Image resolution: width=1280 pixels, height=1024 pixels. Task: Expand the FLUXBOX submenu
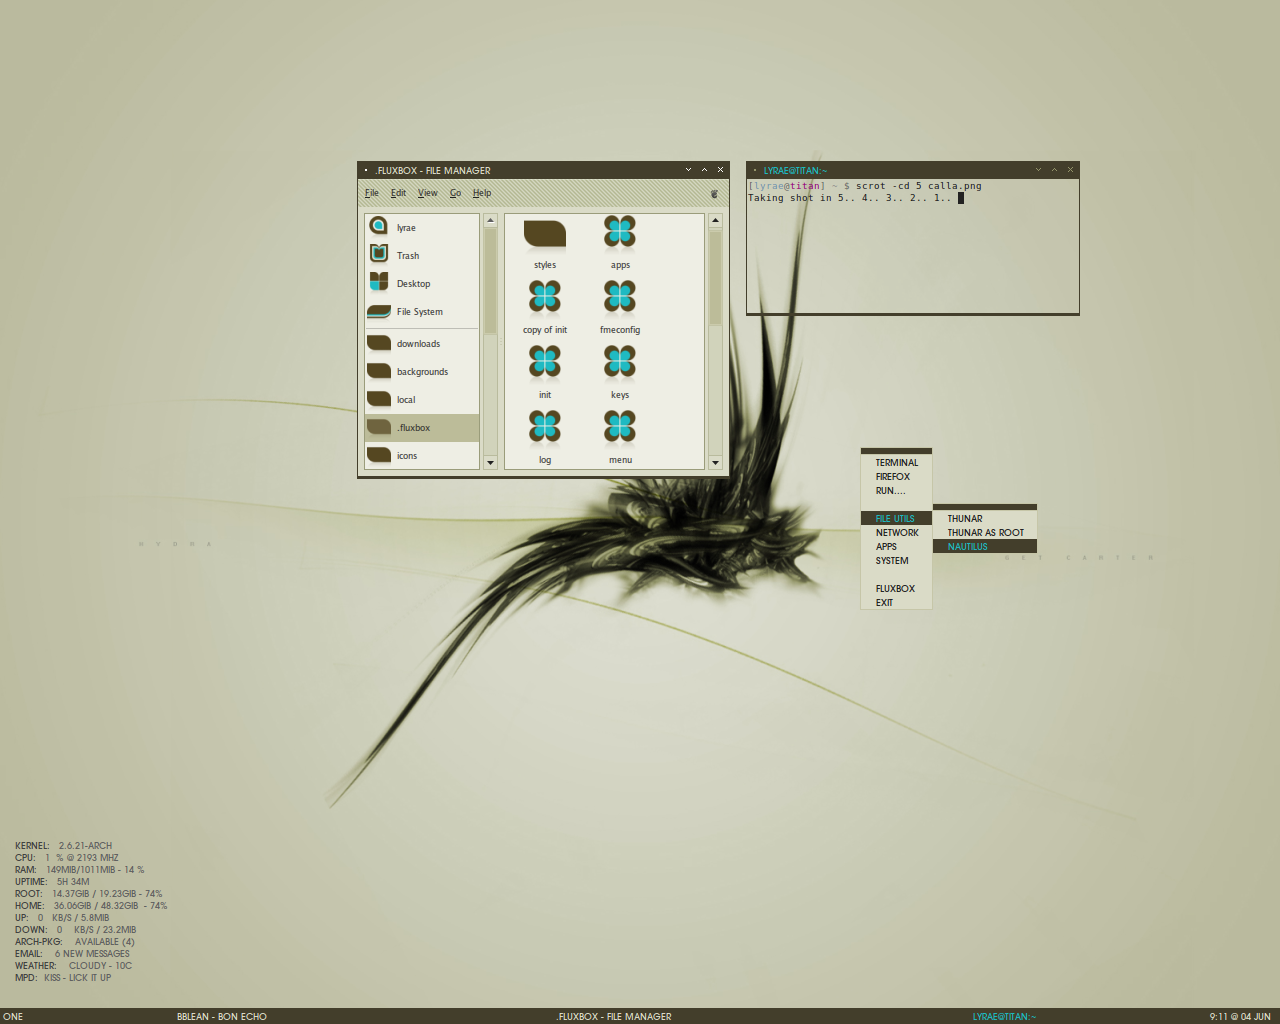(897, 589)
